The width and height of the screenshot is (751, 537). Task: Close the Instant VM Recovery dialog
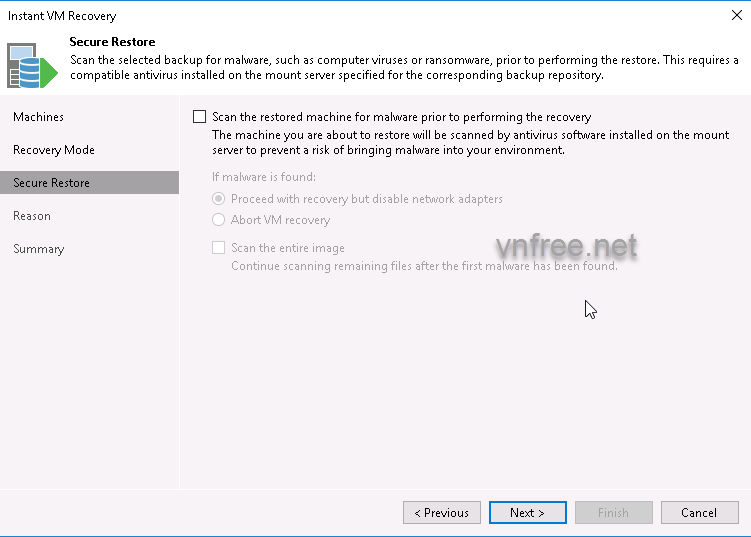pos(735,16)
